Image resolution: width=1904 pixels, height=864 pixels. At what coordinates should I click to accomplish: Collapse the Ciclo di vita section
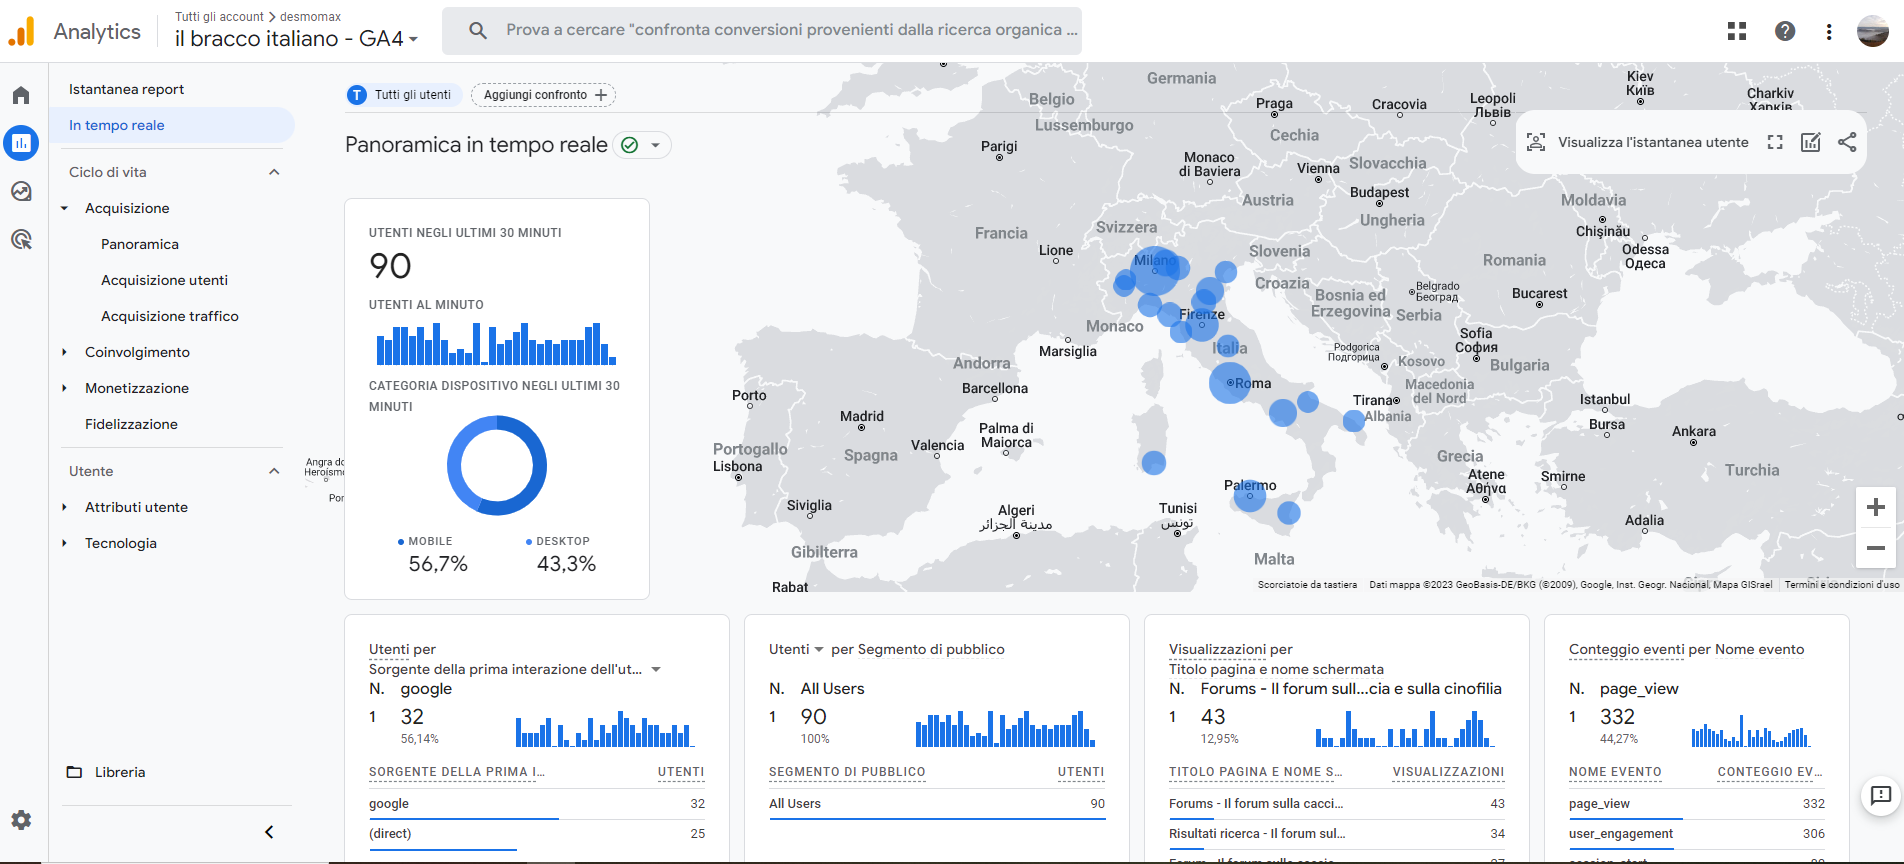tap(274, 172)
